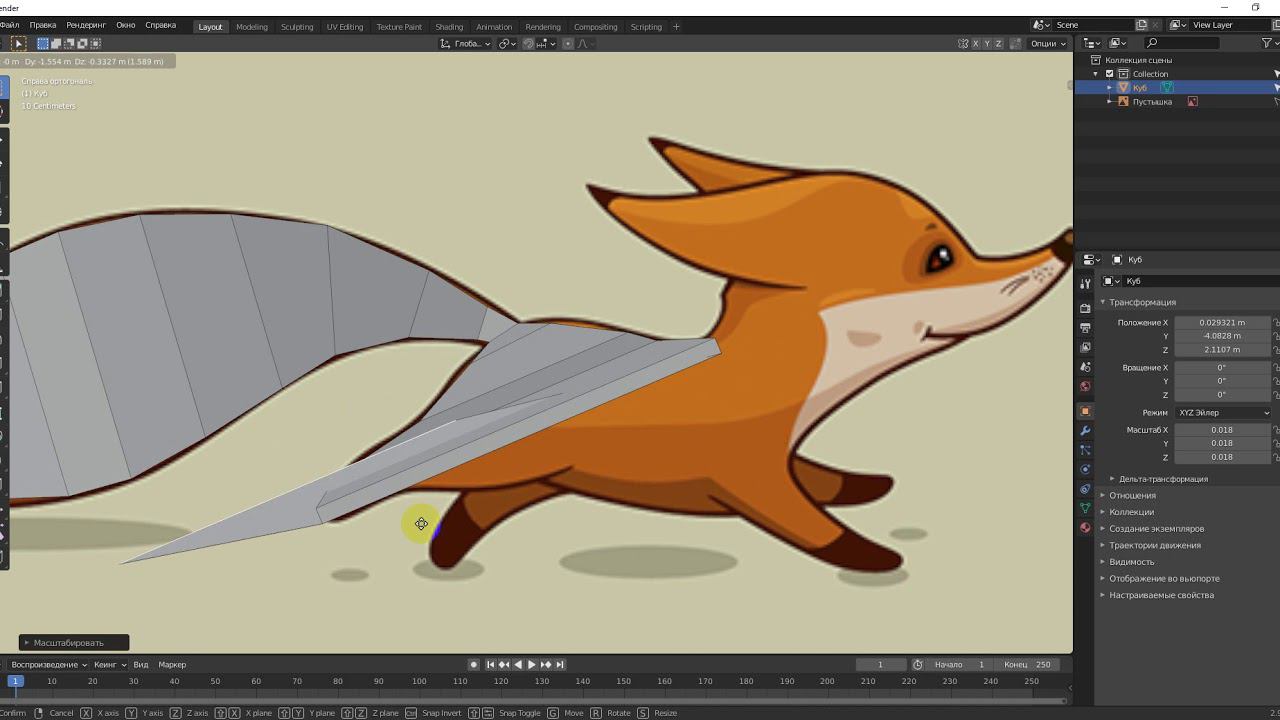
Task: Open the rotation mode XYZ Эйлер dropdown
Action: [1223, 413]
